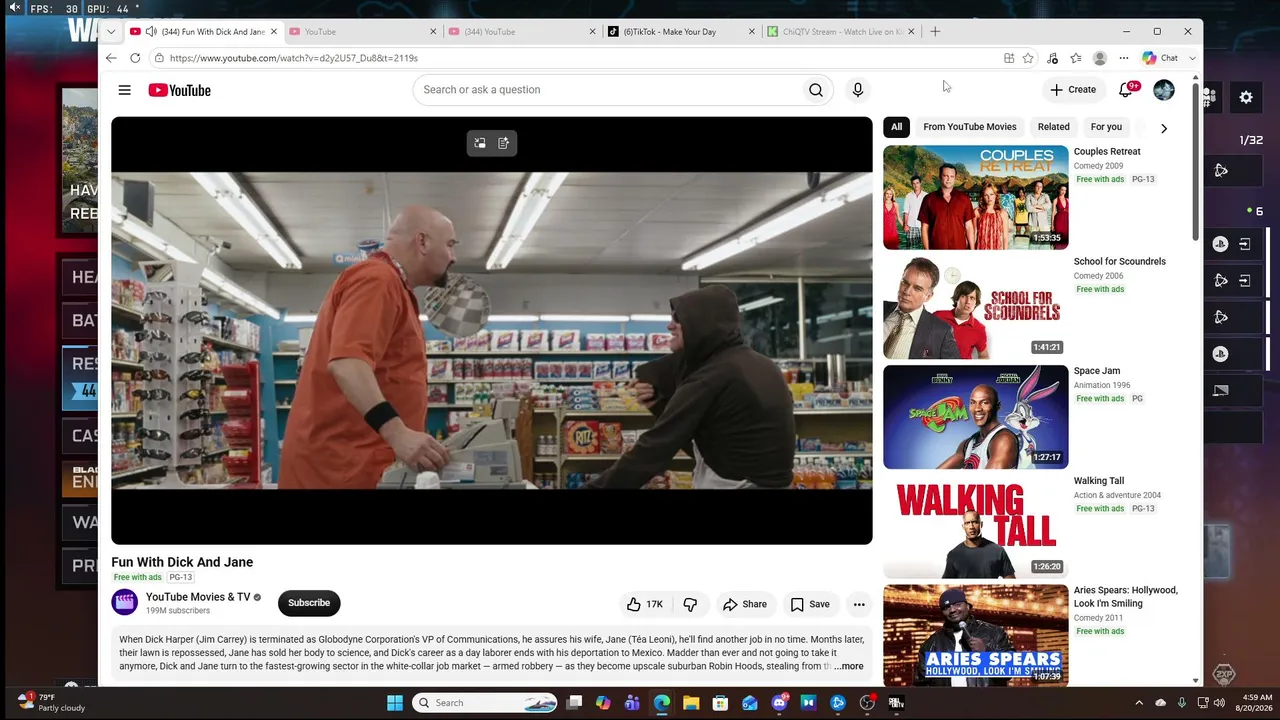Mute the tab using the speaker icon
The width and height of the screenshot is (1280, 720).
pos(150,32)
